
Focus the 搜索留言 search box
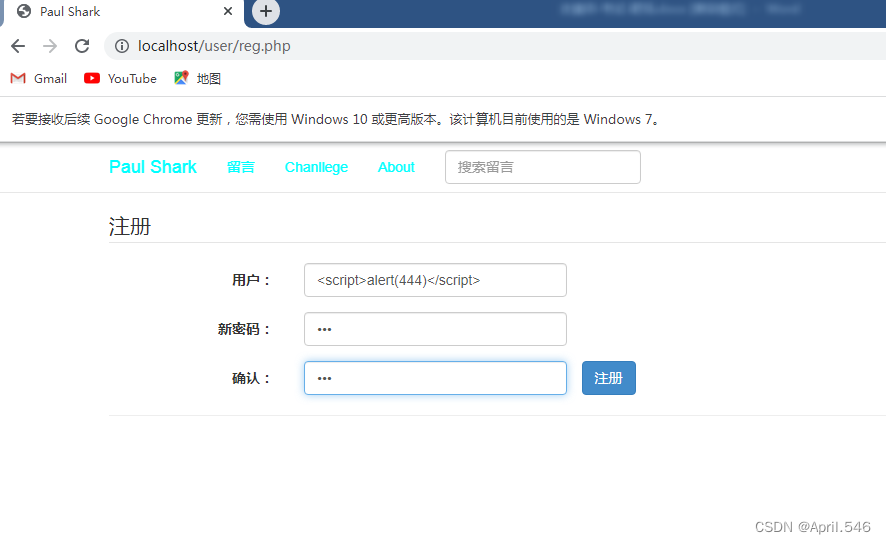click(542, 167)
